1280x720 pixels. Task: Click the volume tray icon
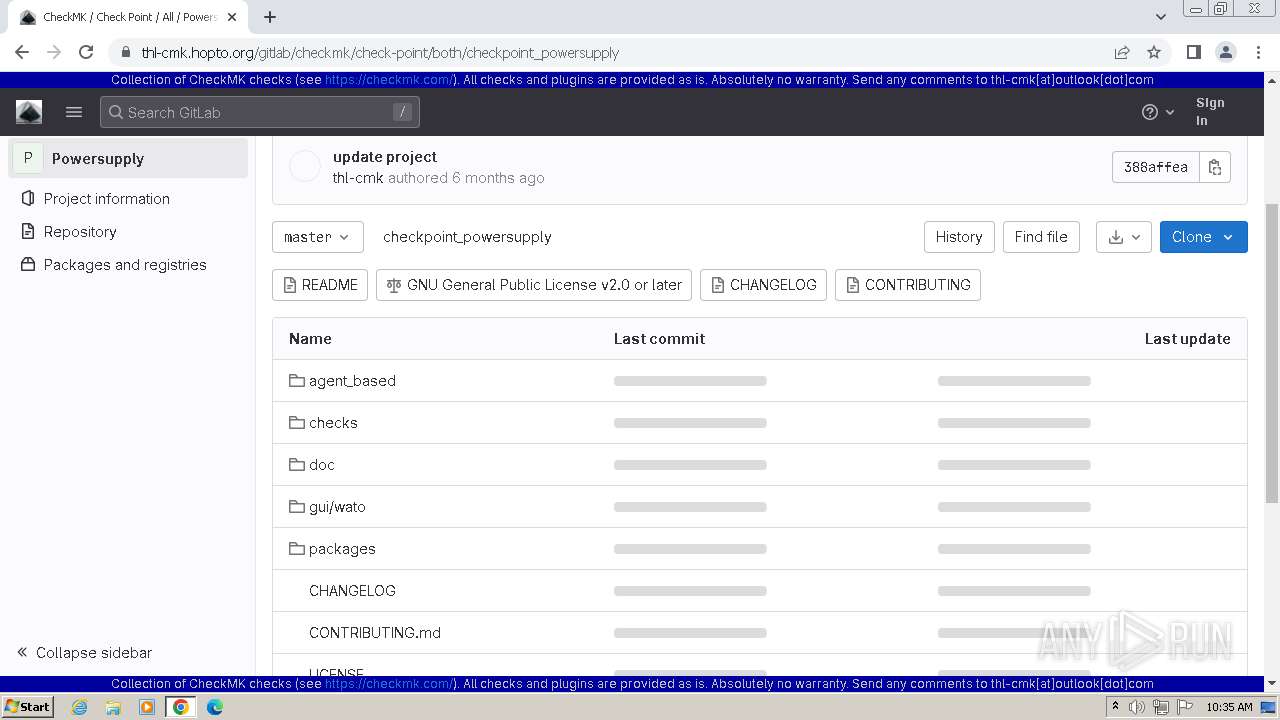[1137, 707]
